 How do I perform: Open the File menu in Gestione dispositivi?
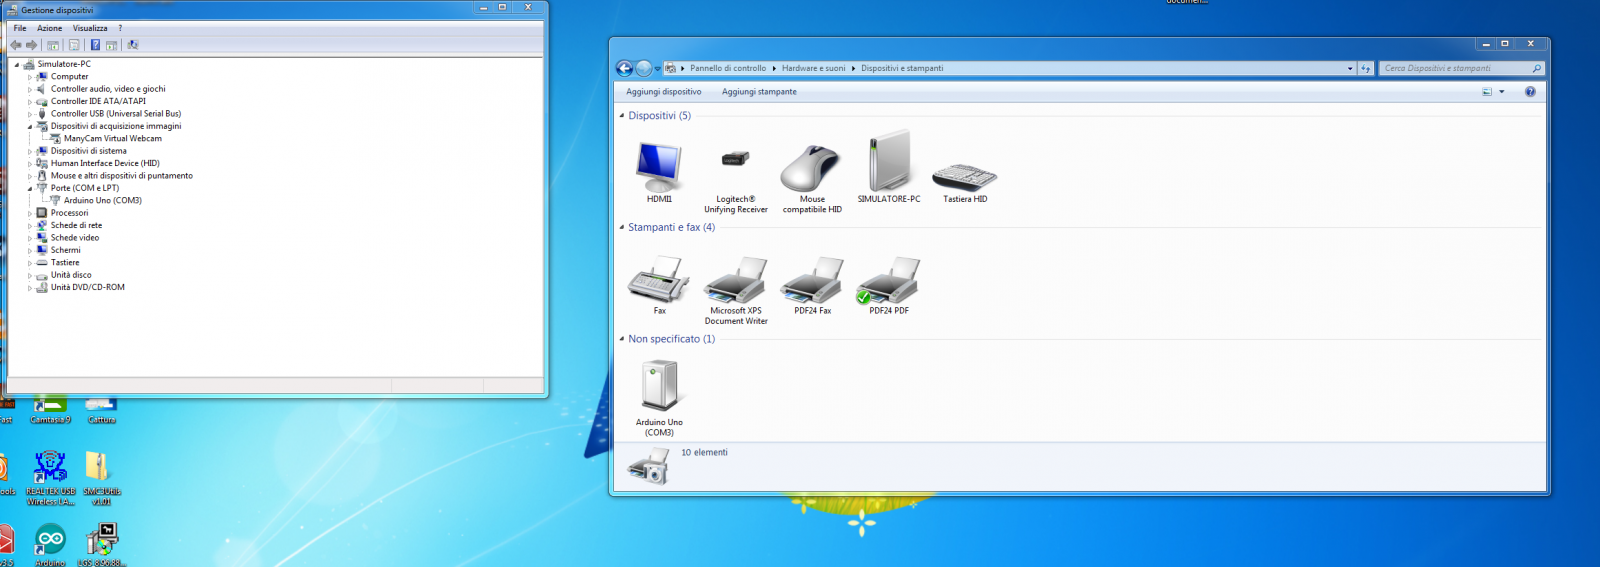point(20,28)
